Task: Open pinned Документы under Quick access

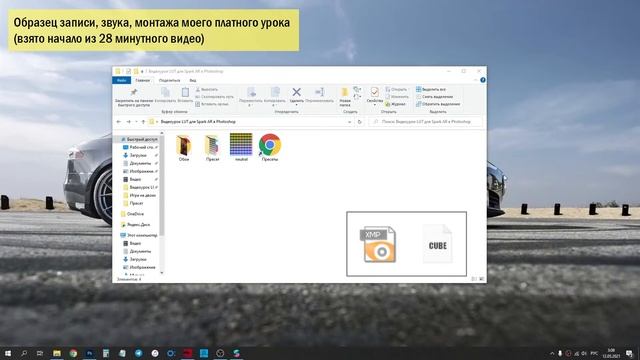Action: tap(140, 163)
